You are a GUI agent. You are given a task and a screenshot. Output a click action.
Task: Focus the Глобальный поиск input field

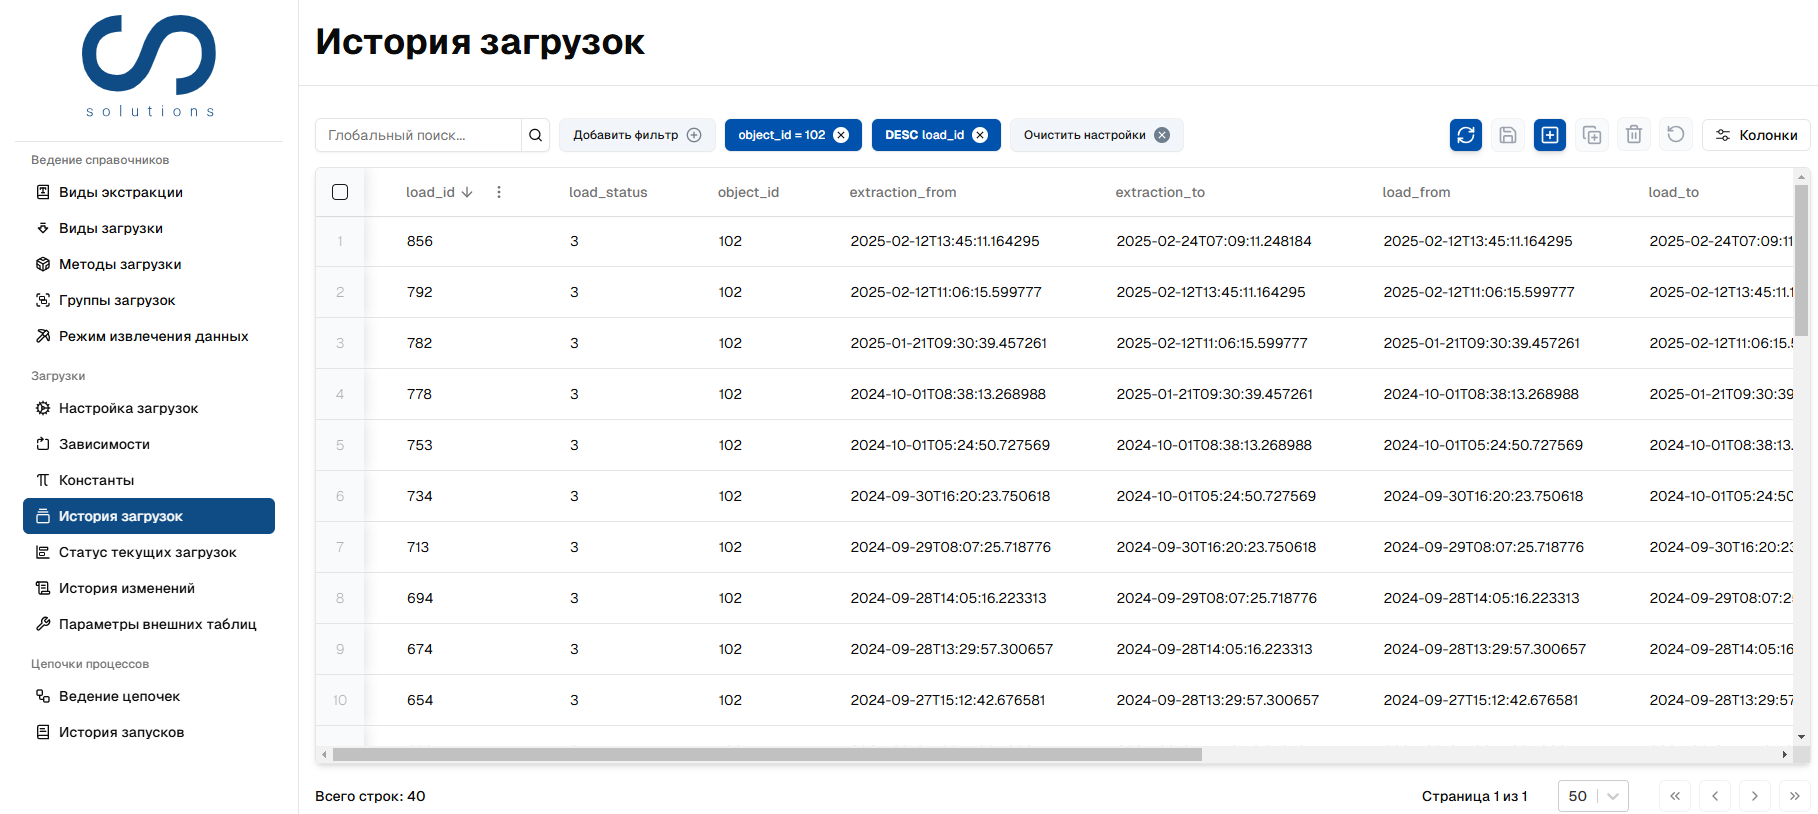point(418,135)
